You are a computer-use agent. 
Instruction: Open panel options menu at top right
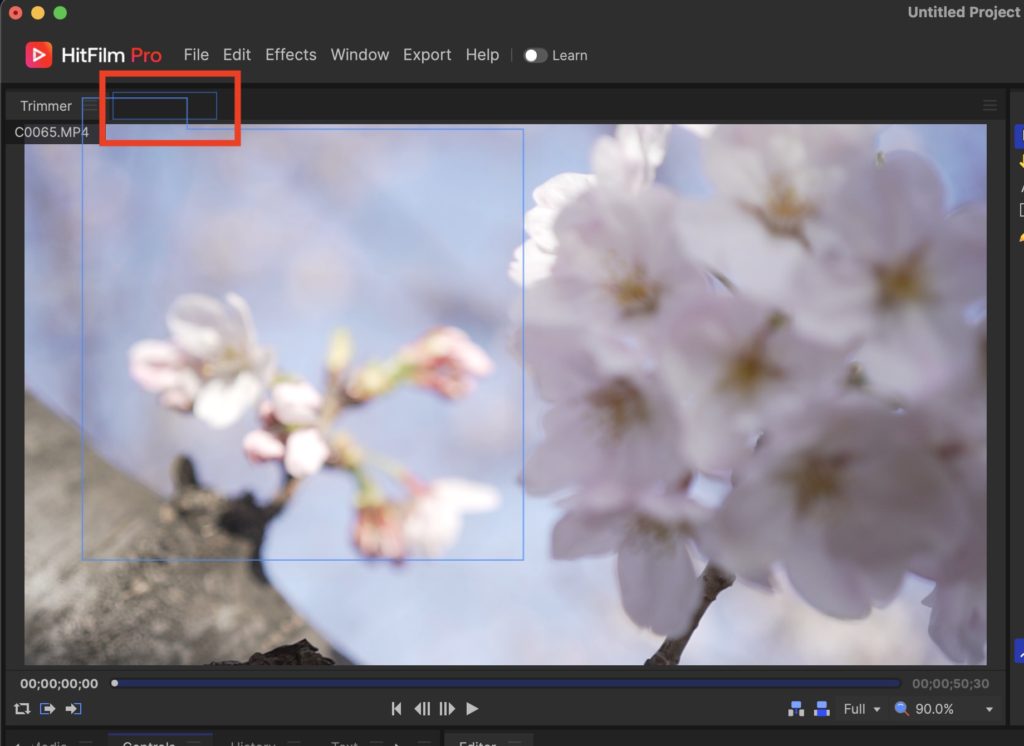pos(990,105)
